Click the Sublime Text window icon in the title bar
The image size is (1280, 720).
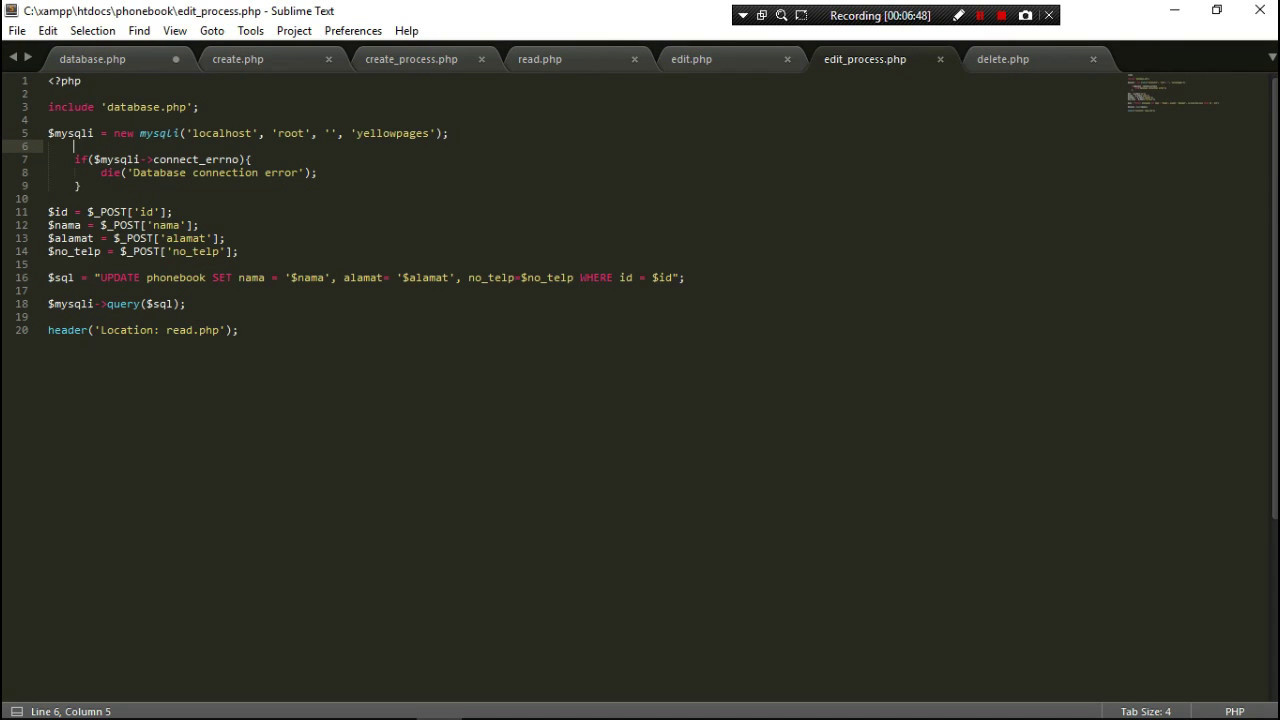click(12, 10)
